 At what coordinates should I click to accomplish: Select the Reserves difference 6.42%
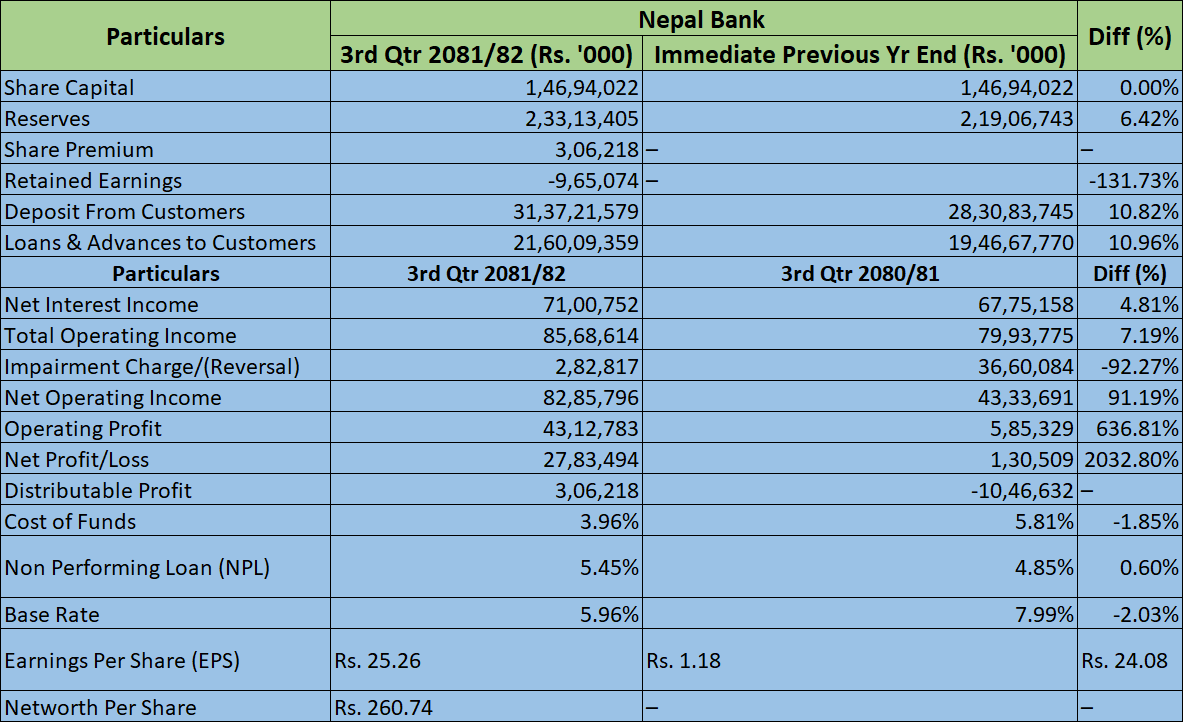click(1149, 119)
